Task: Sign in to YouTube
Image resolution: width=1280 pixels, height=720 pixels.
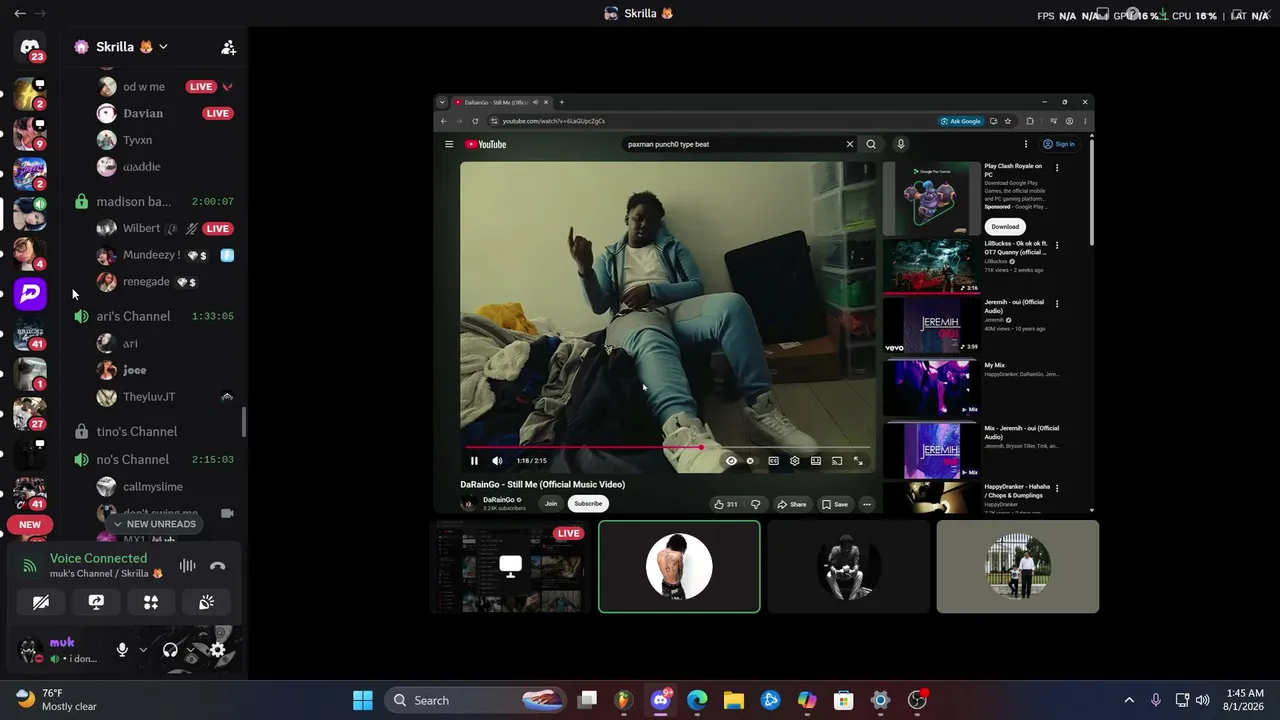Action: click(1059, 144)
